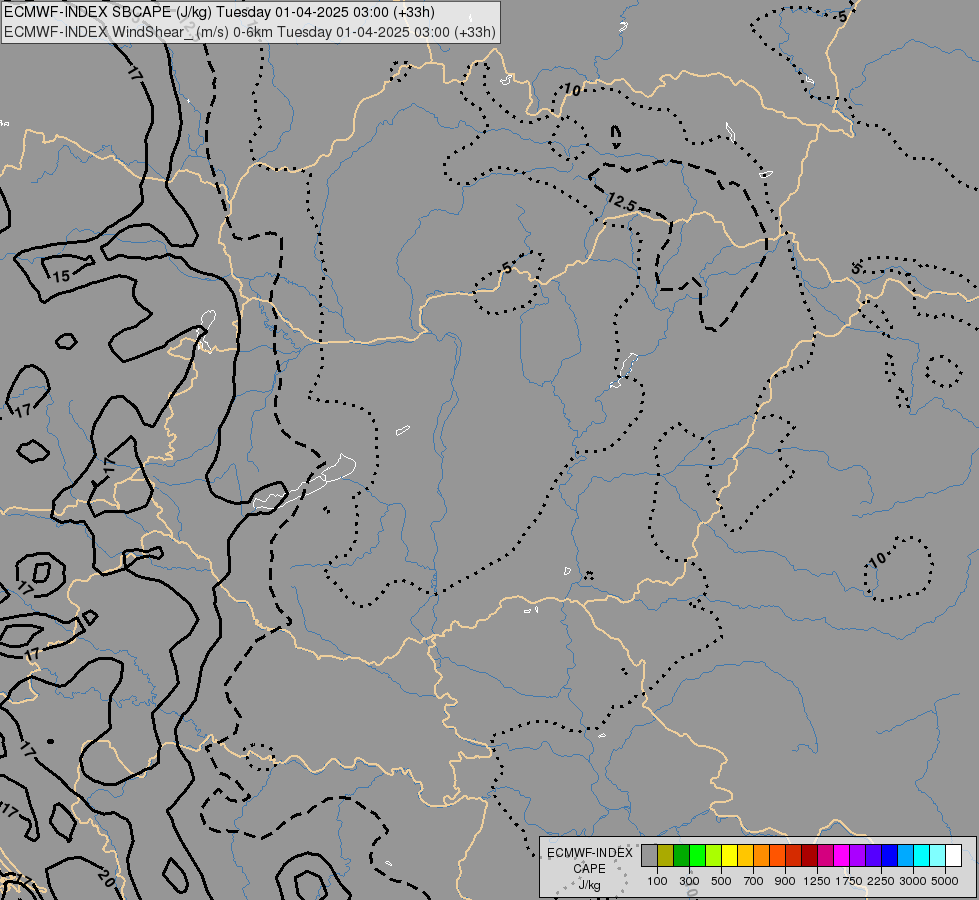Pick the yellow-green legend swatch
Viewport: 979px width, 900px height.
click(x=713, y=855)
